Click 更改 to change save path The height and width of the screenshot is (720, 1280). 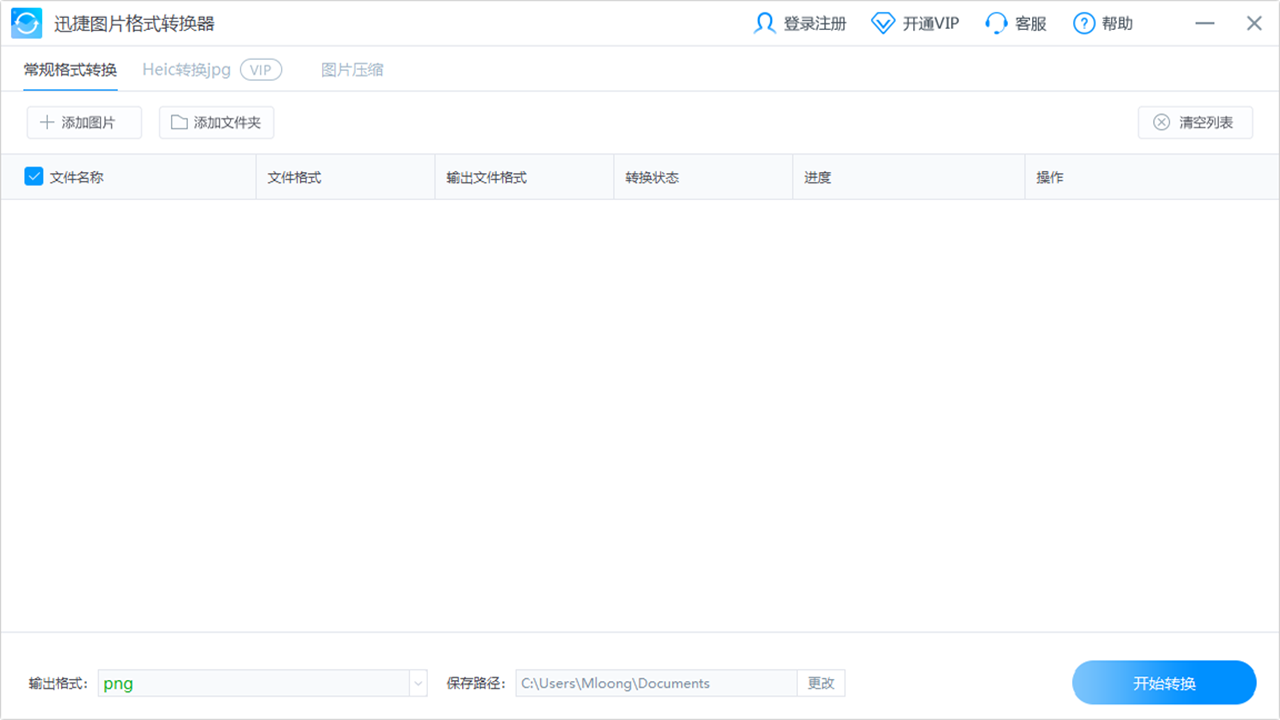tap(821, 683)
